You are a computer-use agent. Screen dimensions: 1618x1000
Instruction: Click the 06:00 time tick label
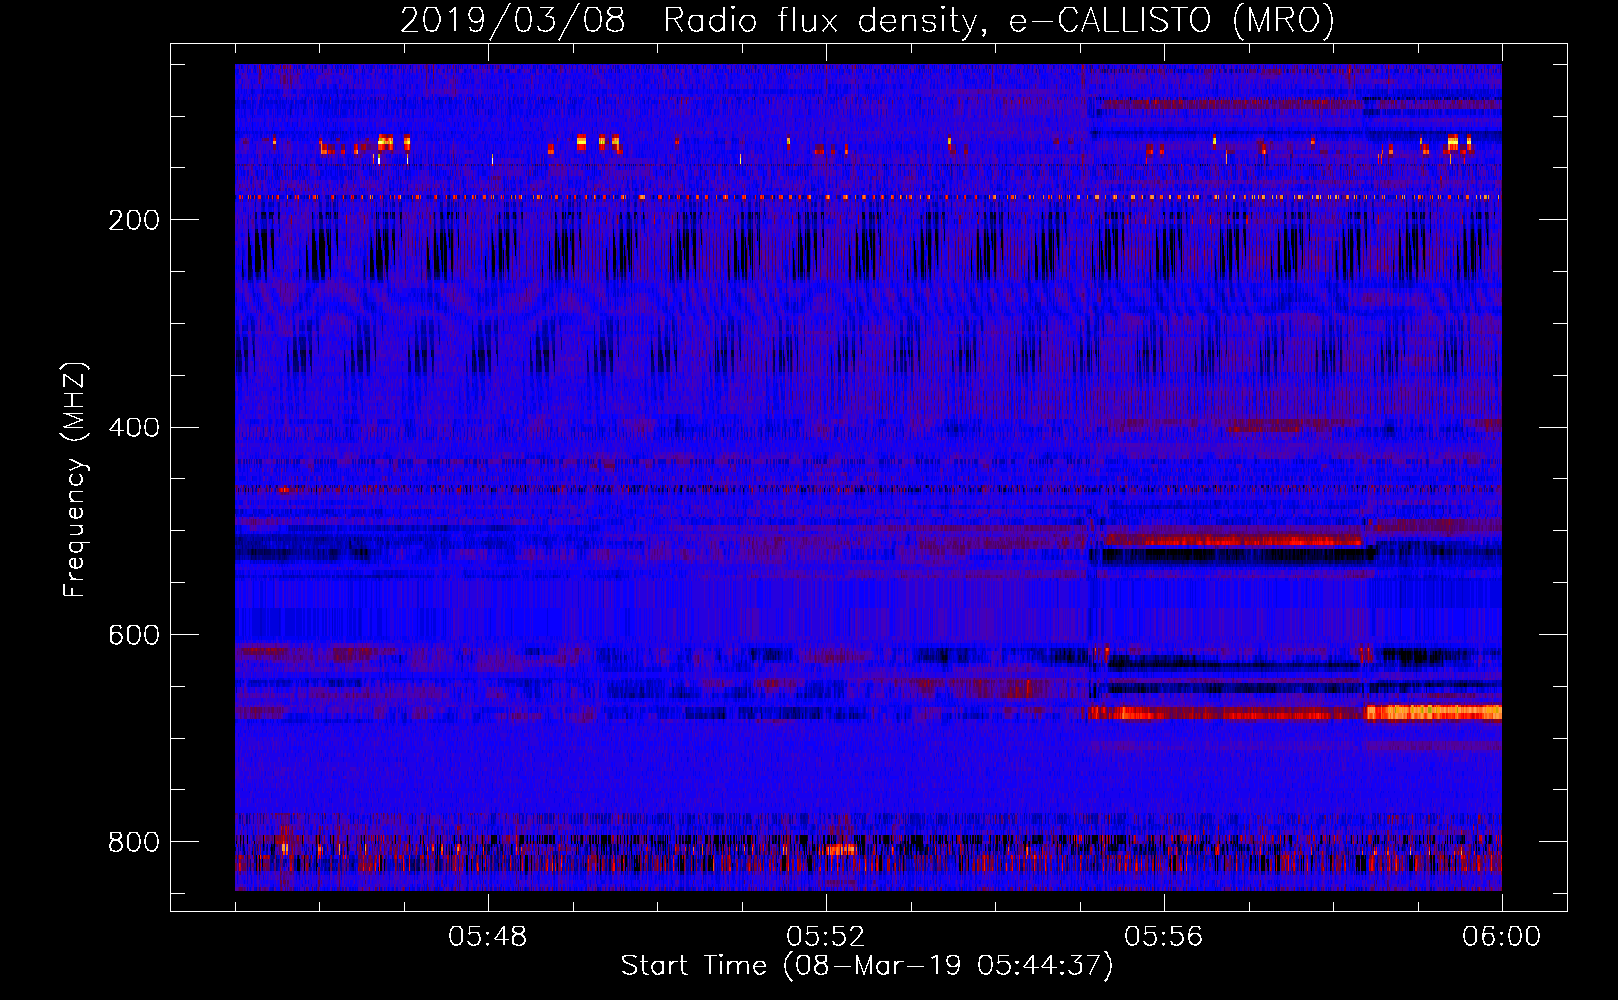tap(1501, 937)
